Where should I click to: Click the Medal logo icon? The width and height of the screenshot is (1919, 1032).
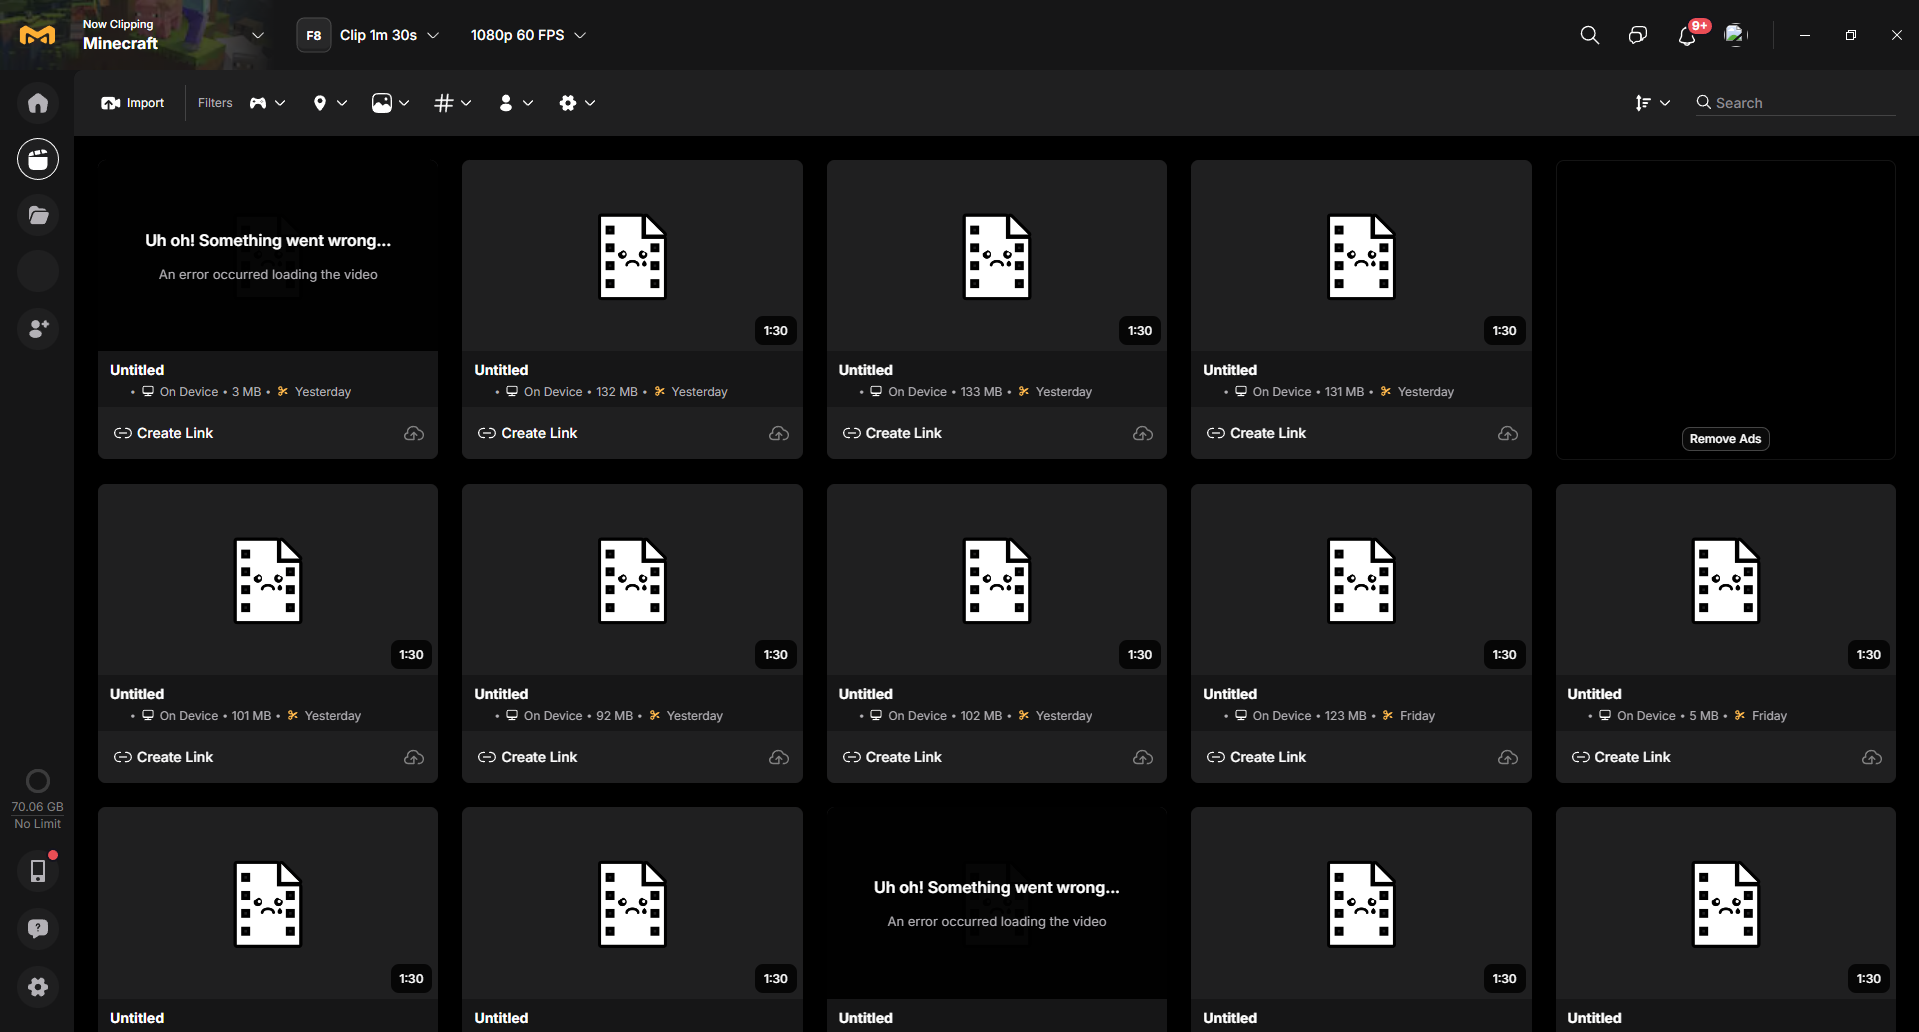click(x=37, y=35)
